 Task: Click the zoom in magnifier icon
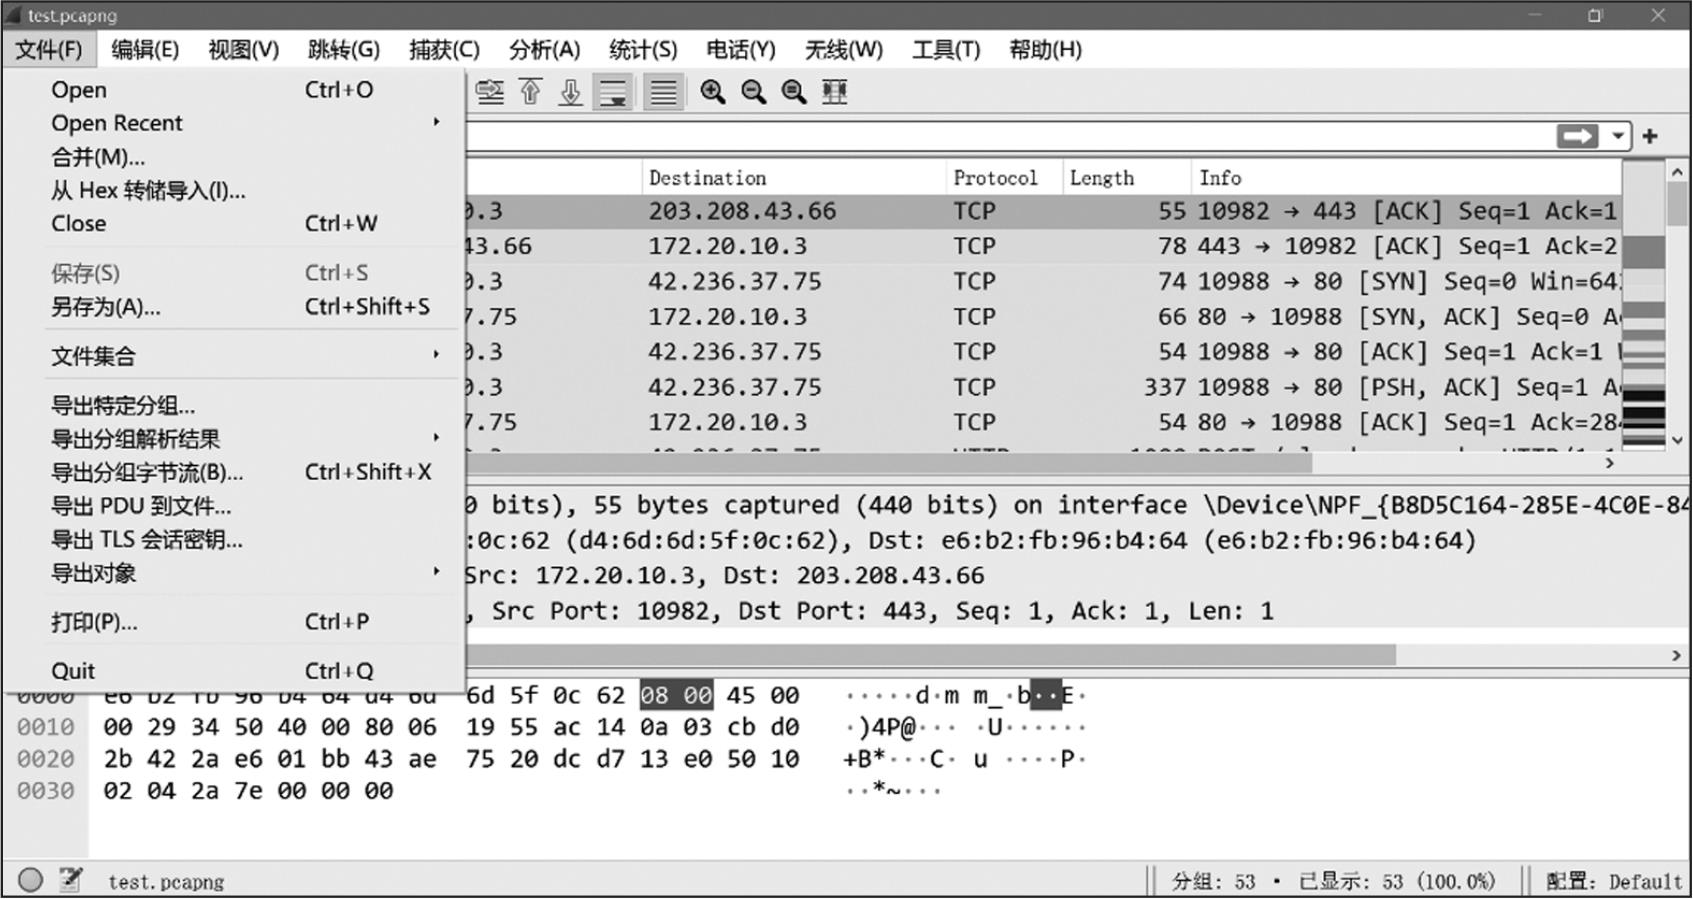[713, 92]
